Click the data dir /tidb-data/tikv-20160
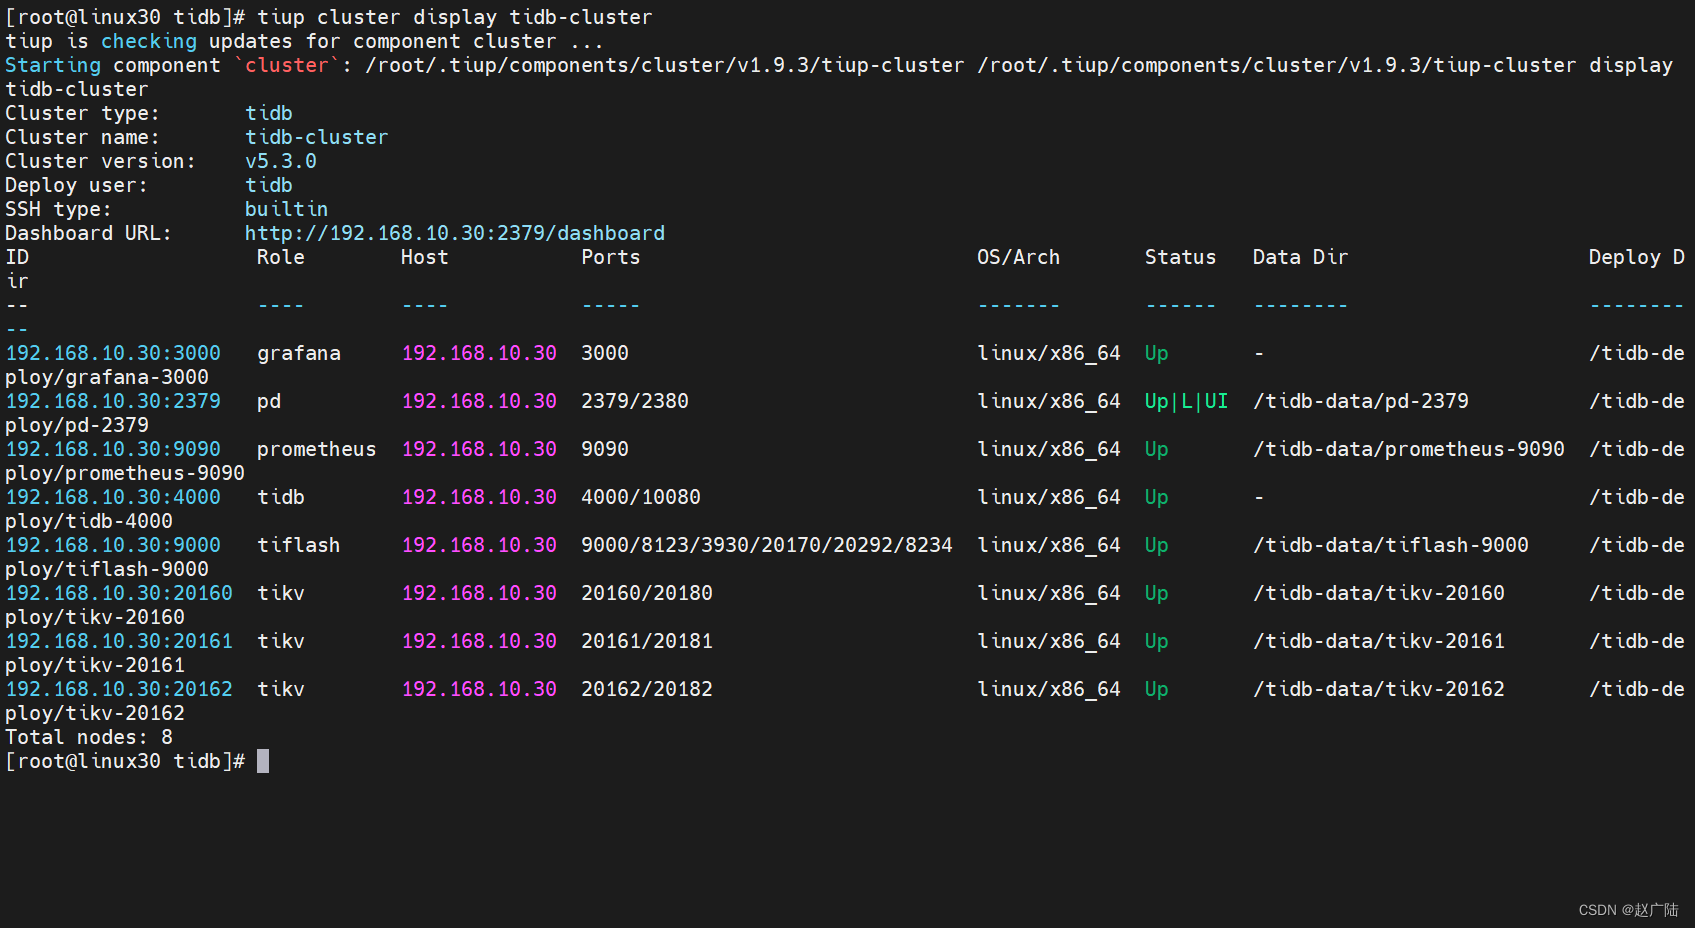 coord(1379,593)
